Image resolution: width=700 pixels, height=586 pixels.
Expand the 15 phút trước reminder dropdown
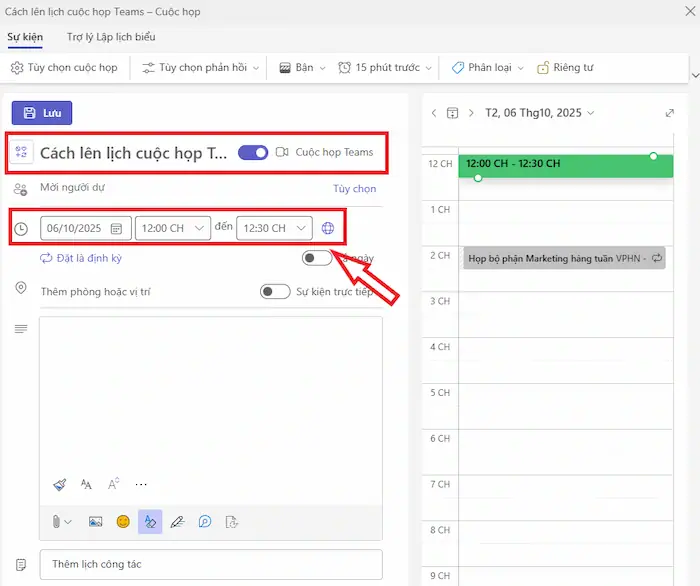[384, 68]
